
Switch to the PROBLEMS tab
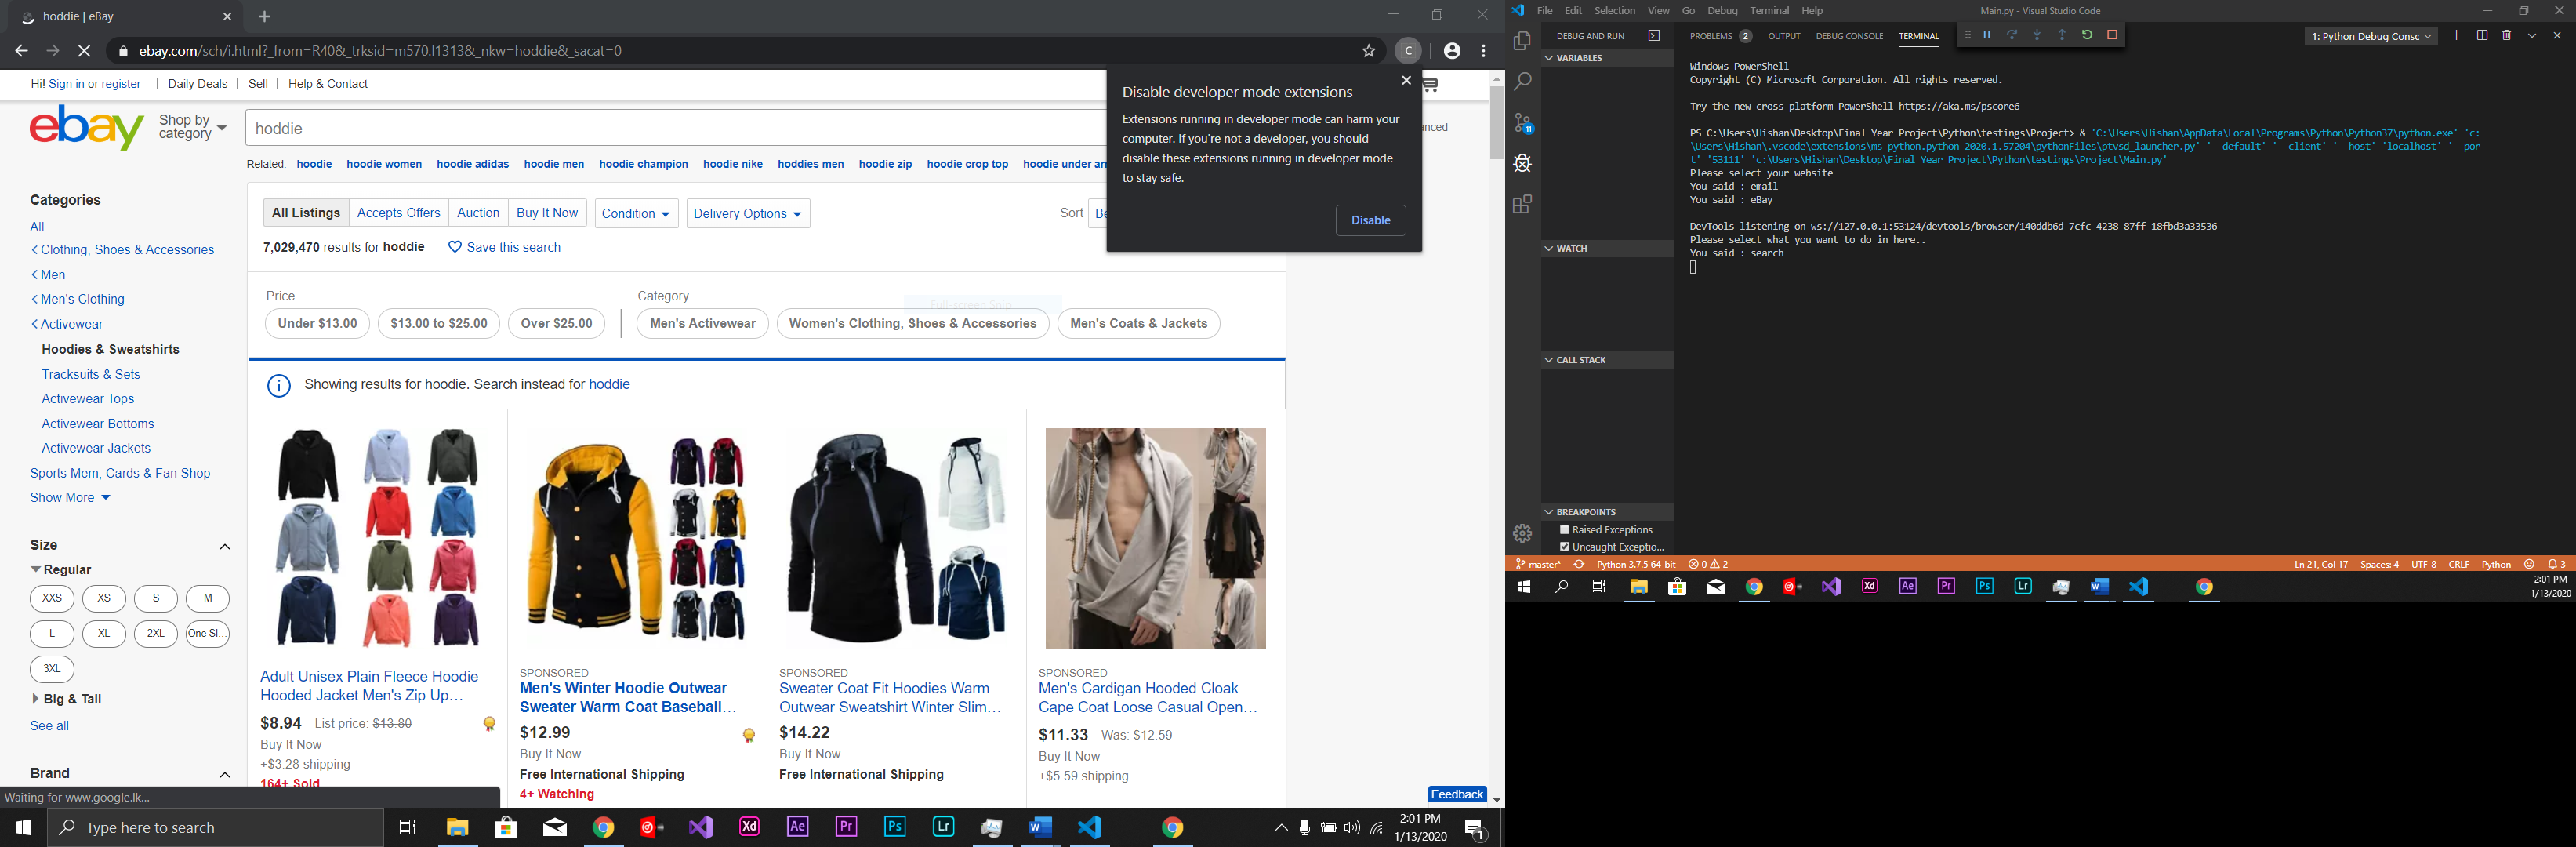(1711, 35)
